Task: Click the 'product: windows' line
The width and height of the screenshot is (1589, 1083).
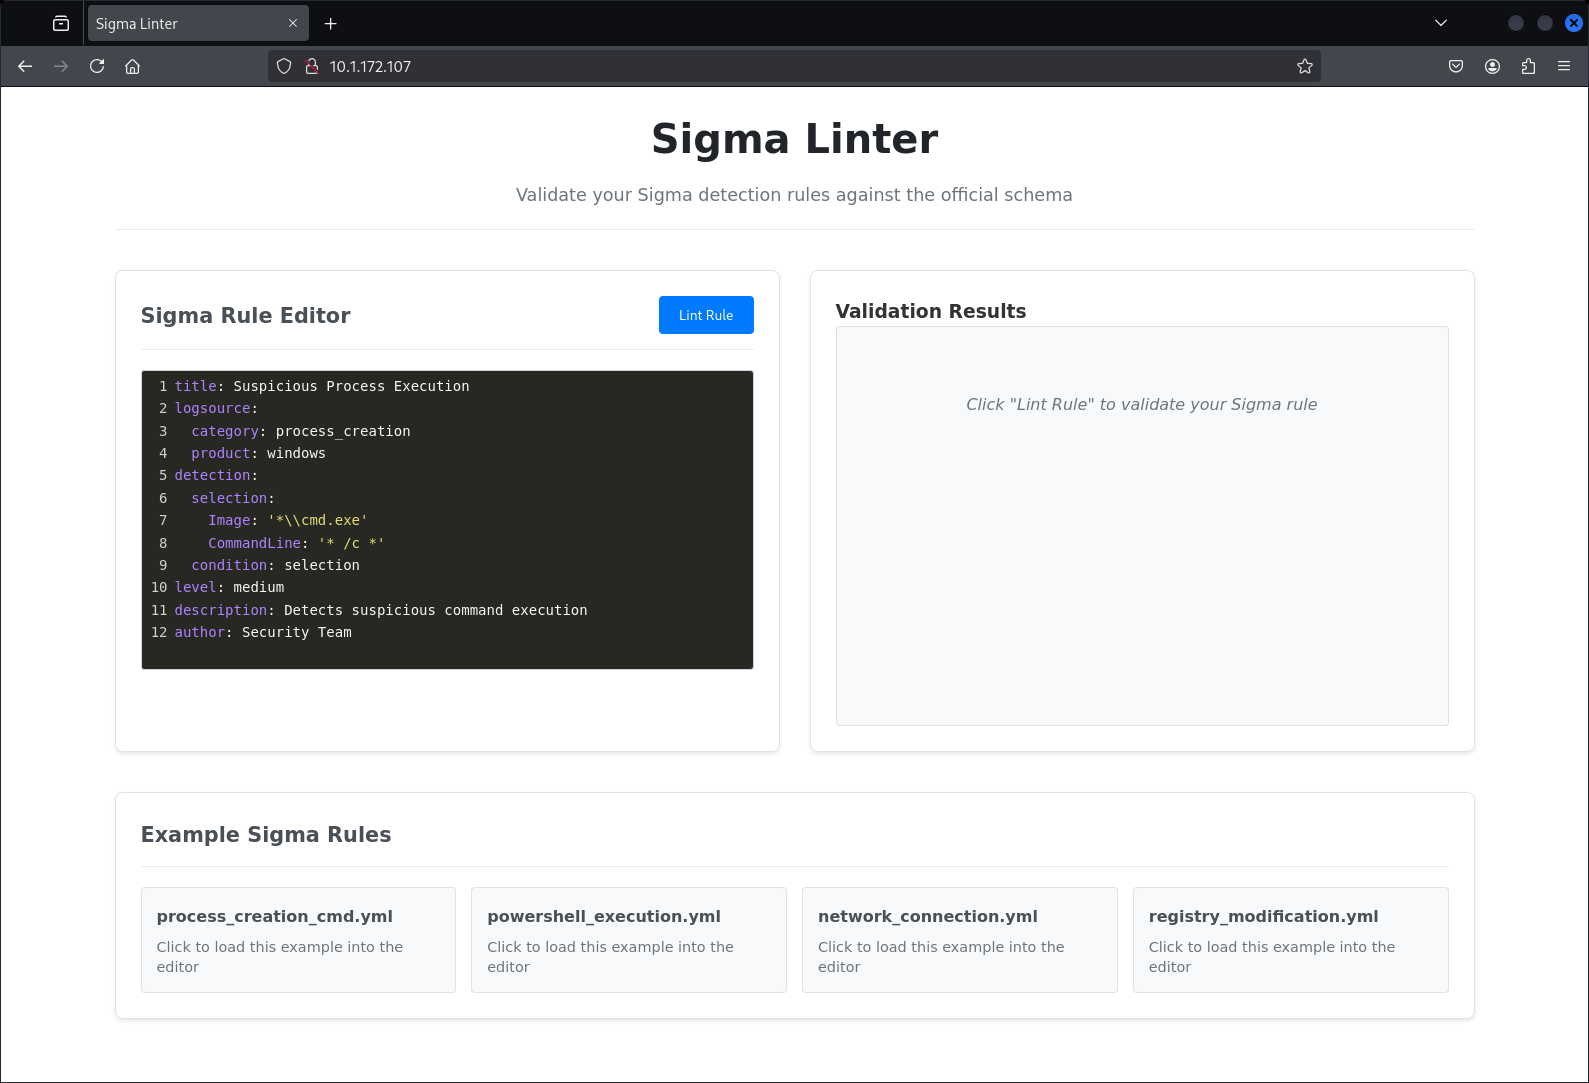Action: pyautogui.click(x=258, y=453)
